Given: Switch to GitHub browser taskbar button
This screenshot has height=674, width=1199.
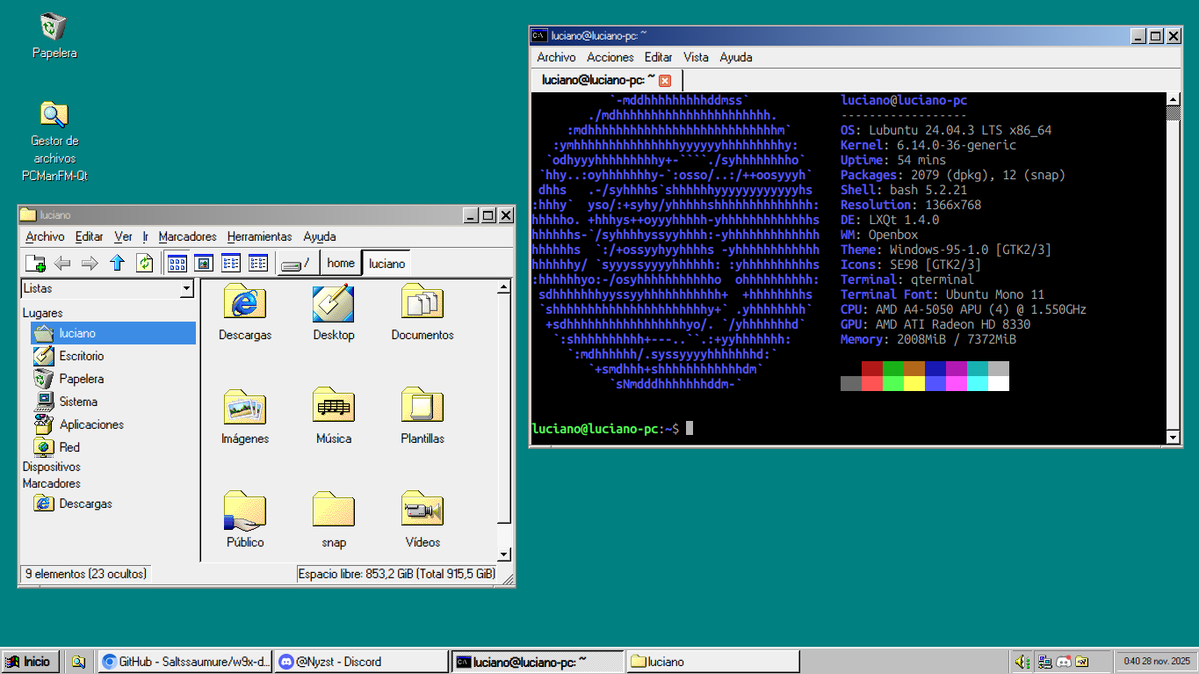Looking at the screenshot, I should click(185, 662).
